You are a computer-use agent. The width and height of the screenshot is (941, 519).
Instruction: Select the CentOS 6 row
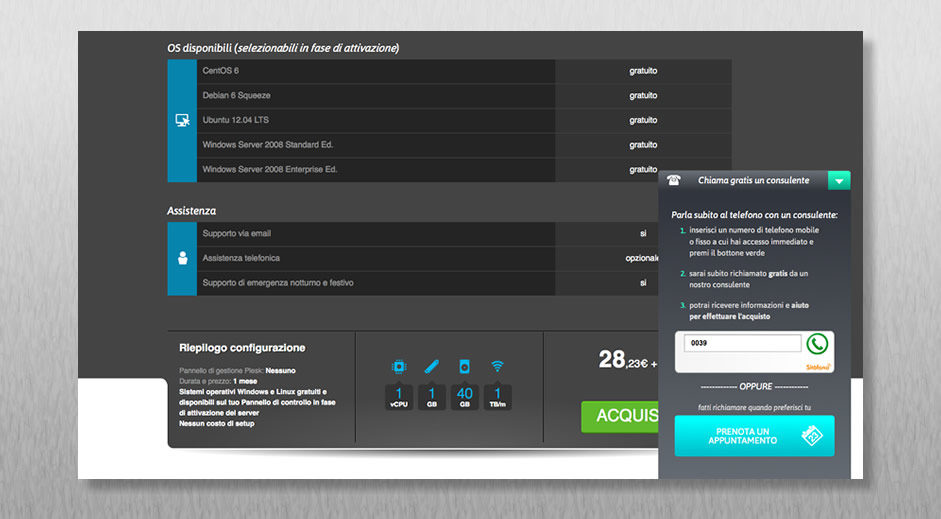click(x=376, y=71)
